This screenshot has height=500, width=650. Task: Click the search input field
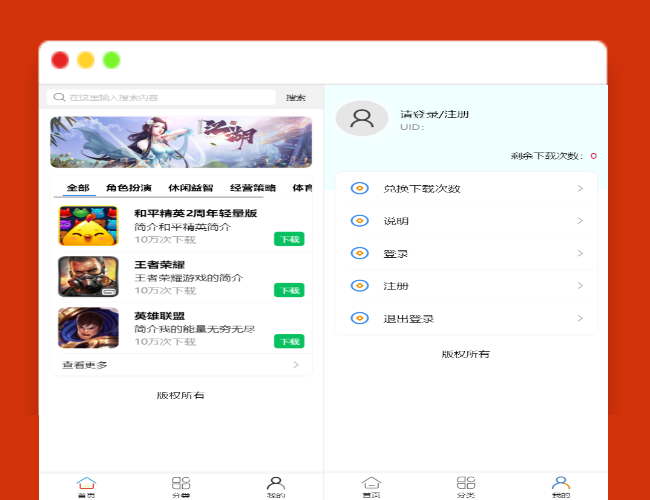[x=161, y=97]
